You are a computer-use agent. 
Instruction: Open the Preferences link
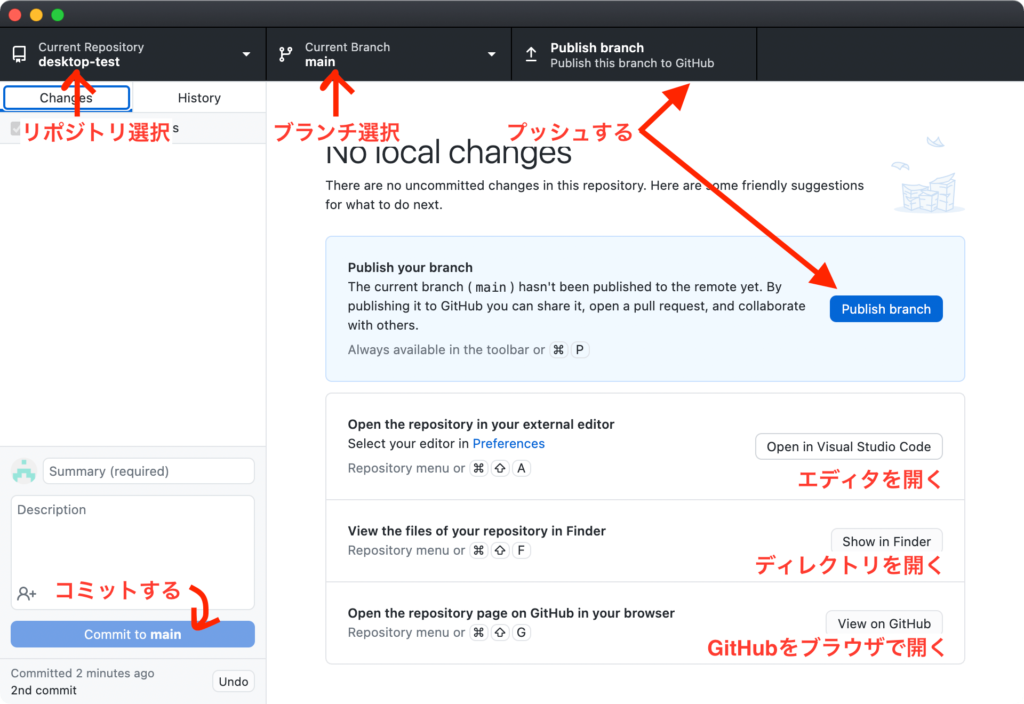click(x=508, y=443)
